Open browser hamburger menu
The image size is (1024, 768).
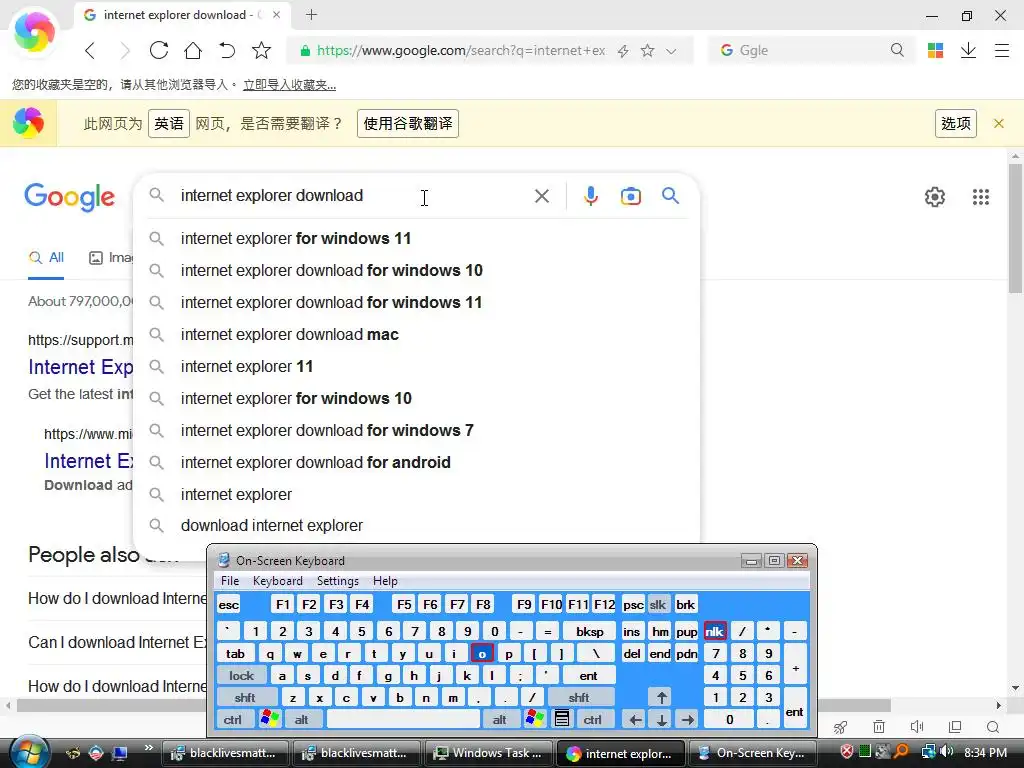tap(1002, 50)
